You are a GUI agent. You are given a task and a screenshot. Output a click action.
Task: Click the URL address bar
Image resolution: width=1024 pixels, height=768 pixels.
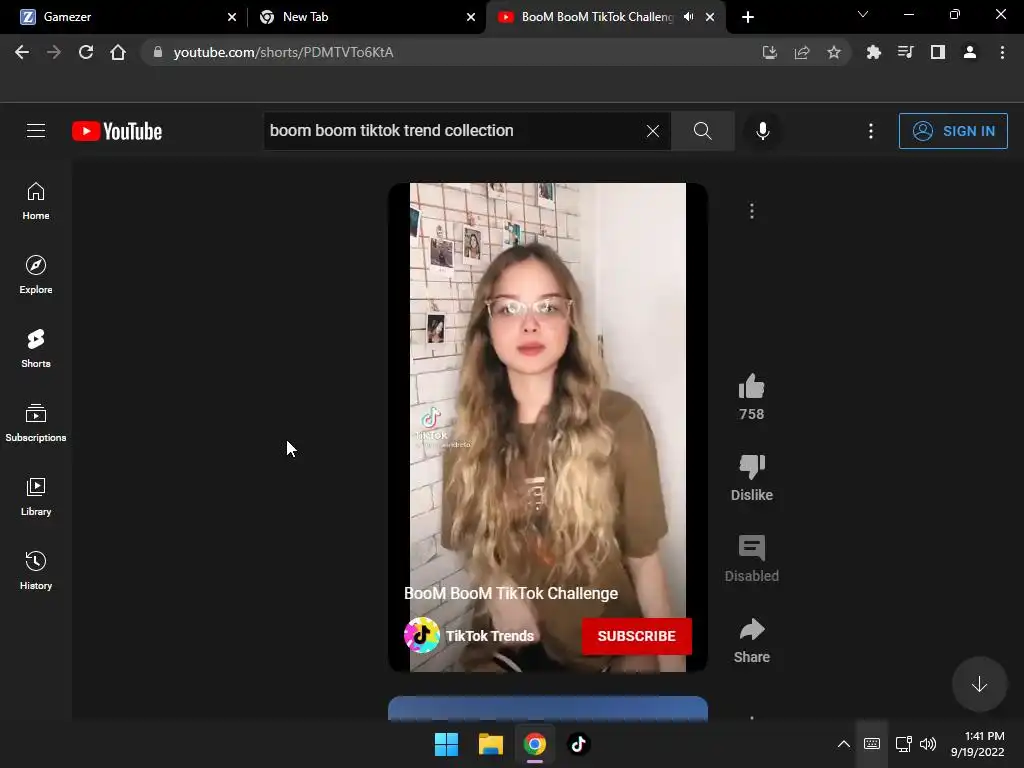pos(457,52)
